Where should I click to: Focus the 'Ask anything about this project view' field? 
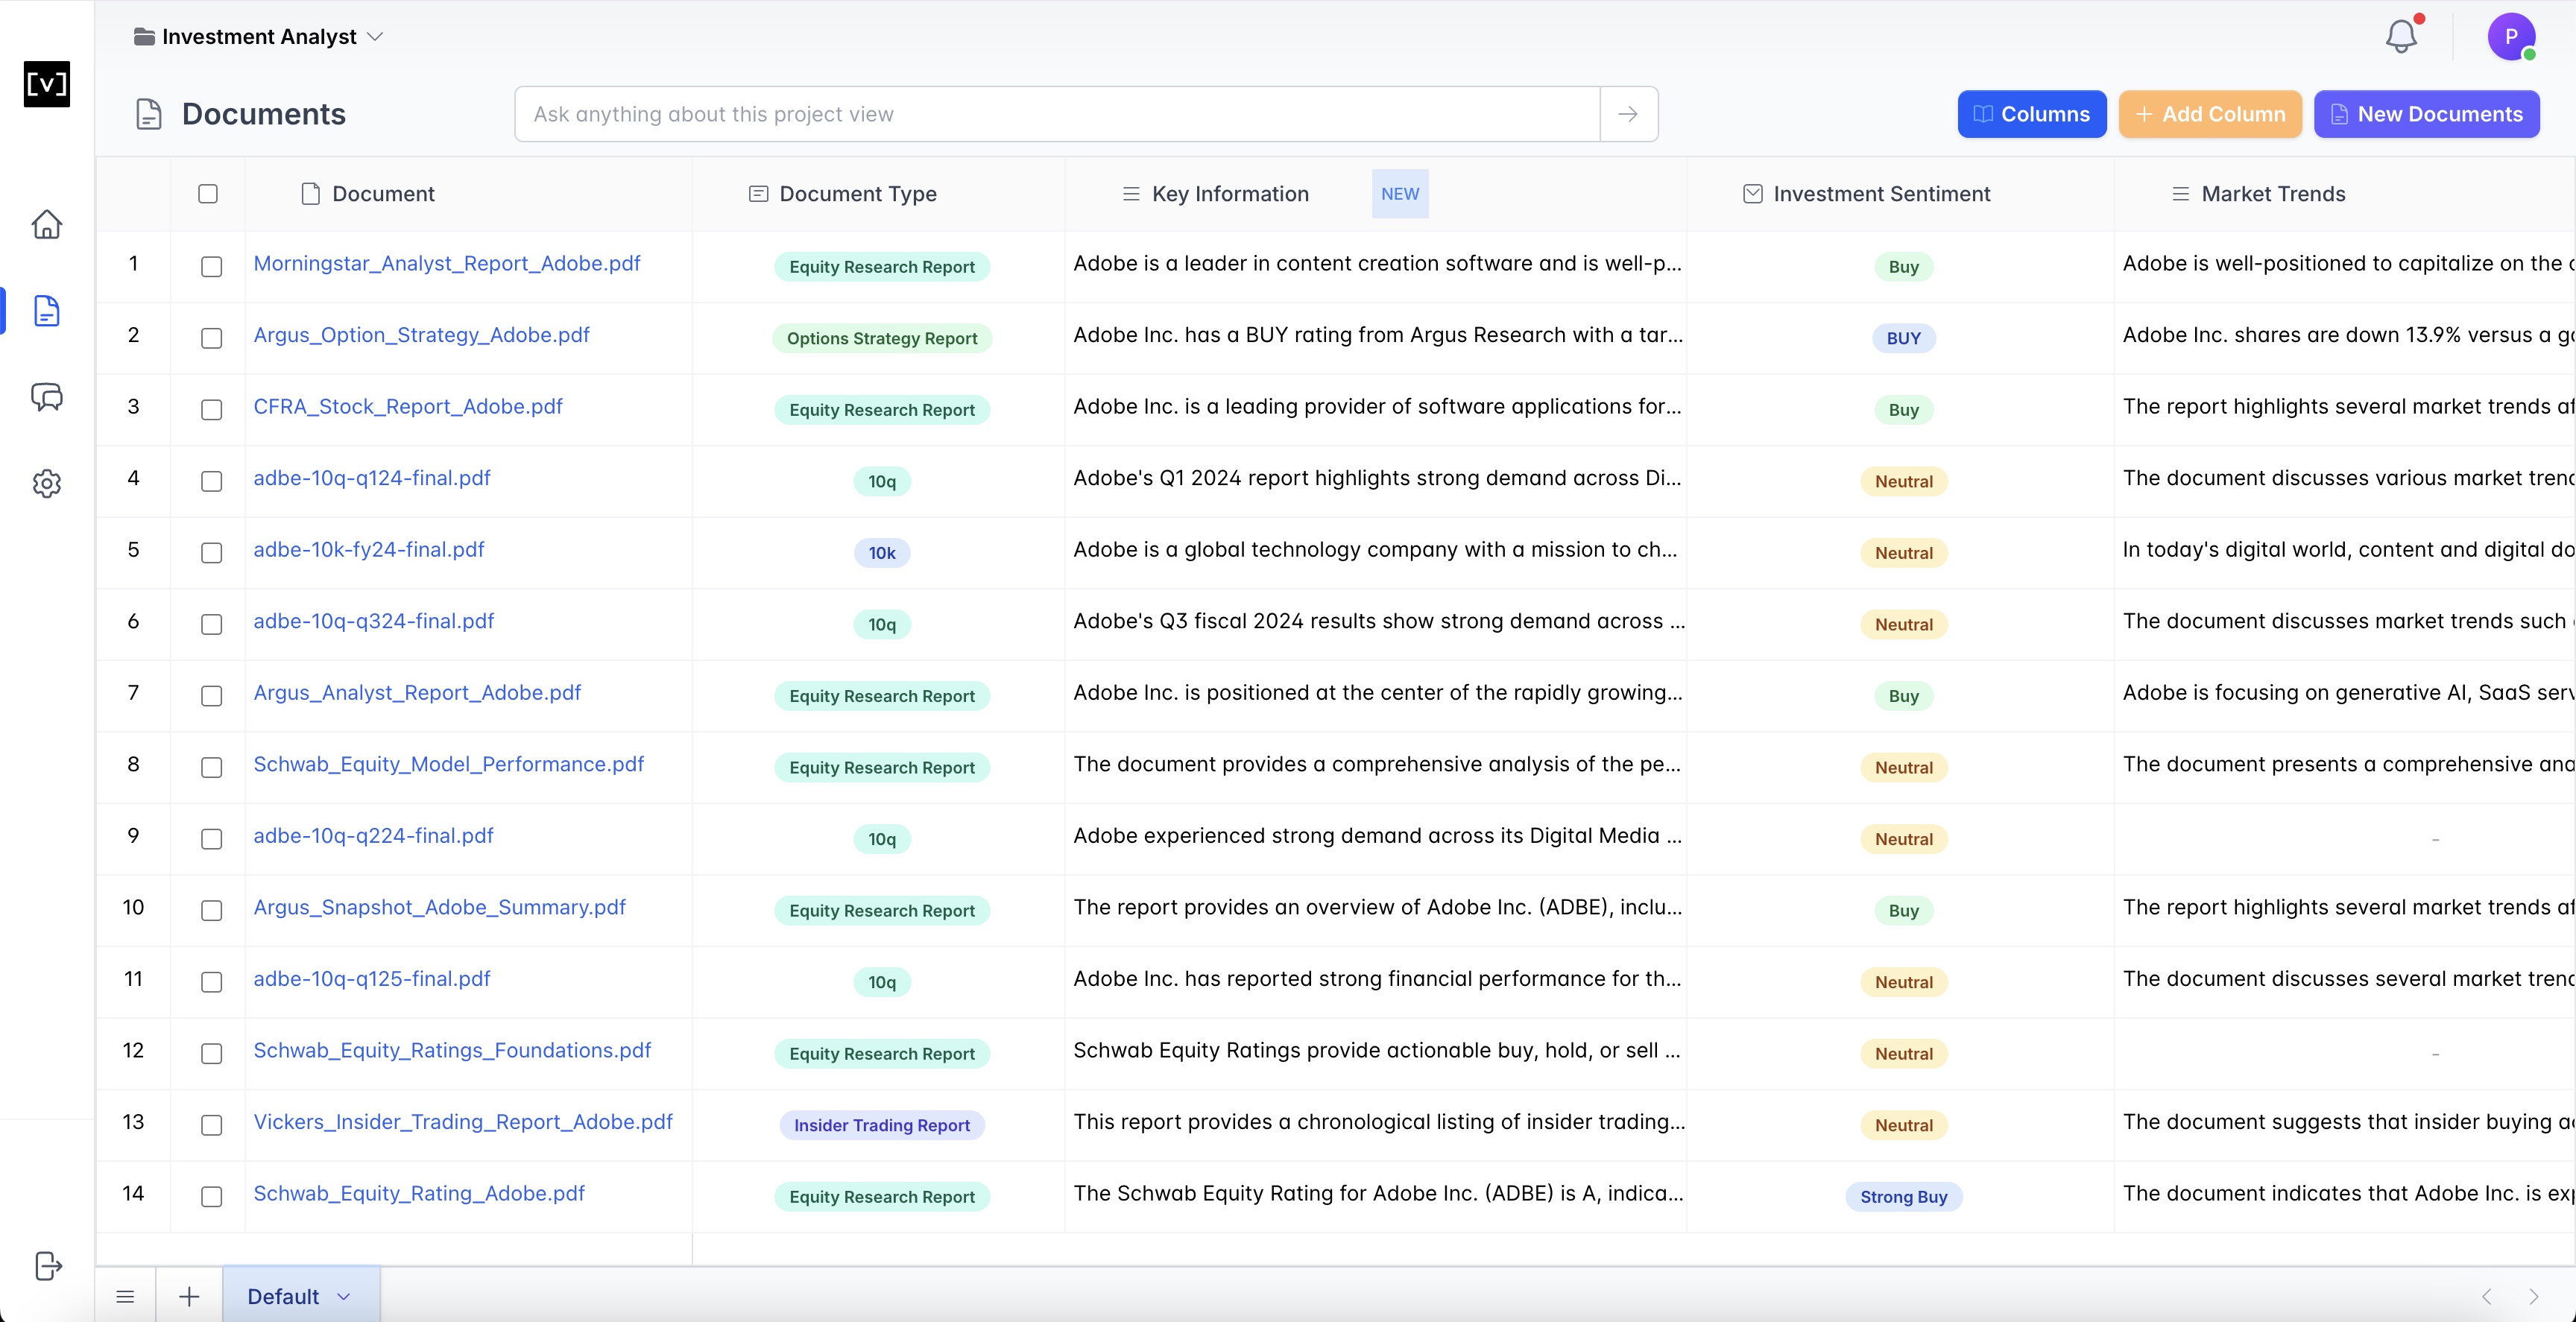(x=1057, y=114)
